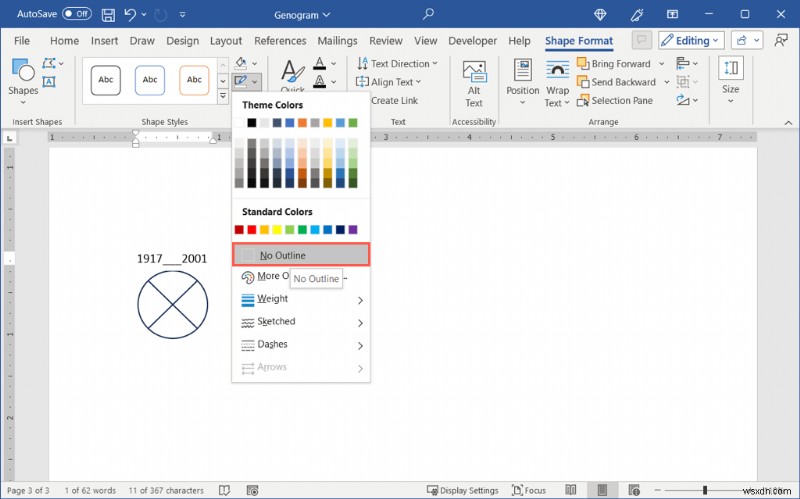Open the Bring Forward dropdown arrow
The image size is (800, 499).
point(662,64)
